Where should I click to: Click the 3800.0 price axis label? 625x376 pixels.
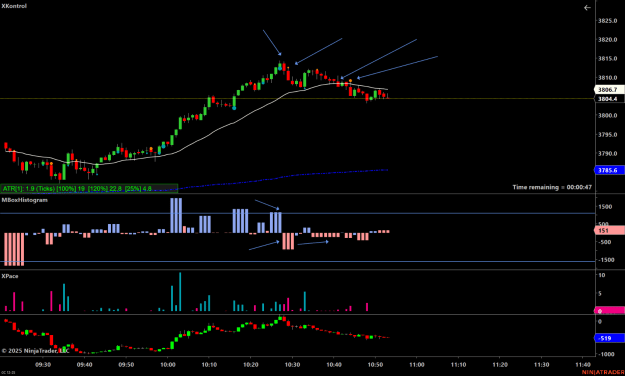[x=607, y=116]
